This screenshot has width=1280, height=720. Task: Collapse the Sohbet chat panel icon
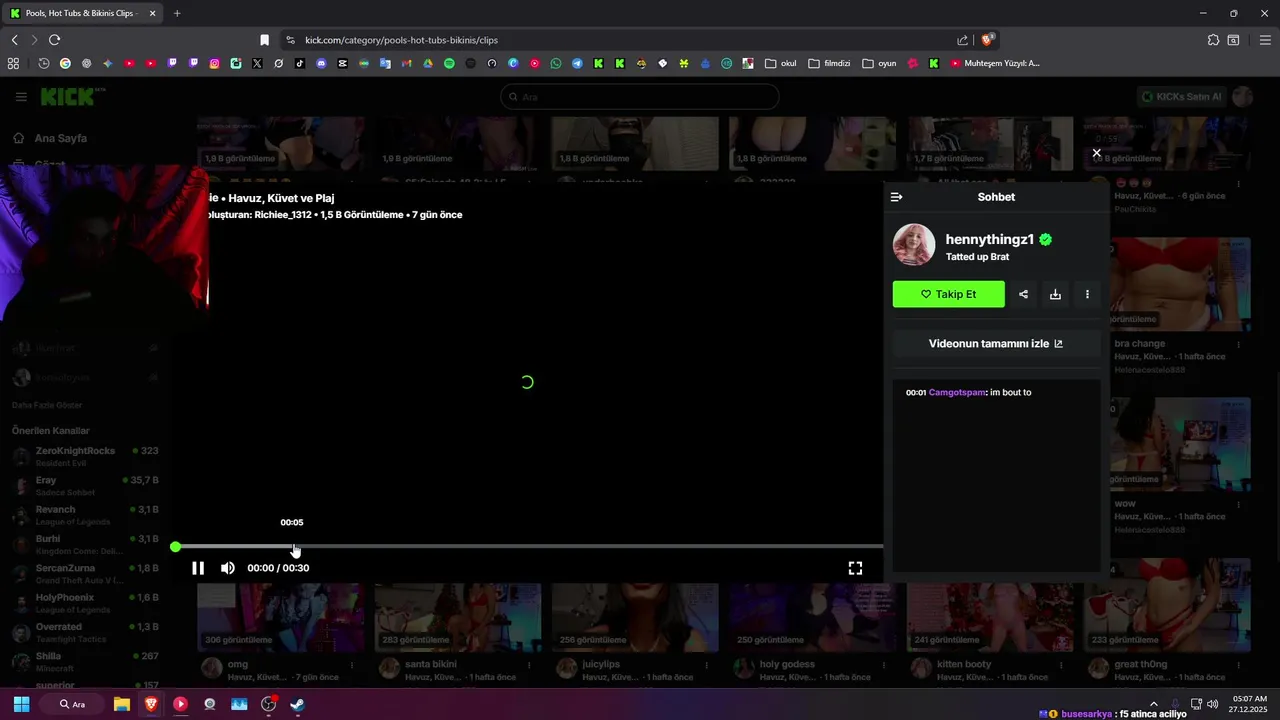[x=896, y=197]
